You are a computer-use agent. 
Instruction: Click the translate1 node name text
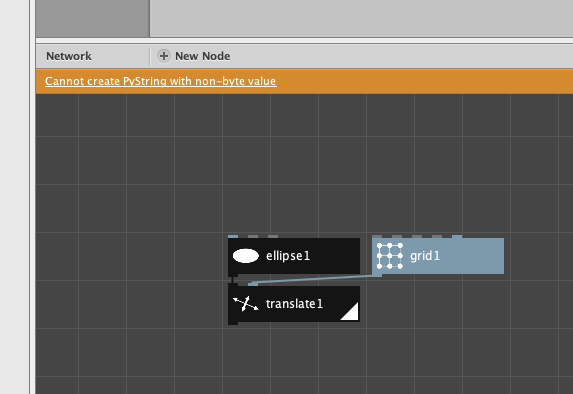pyautogui.click(x=294, y=304)
